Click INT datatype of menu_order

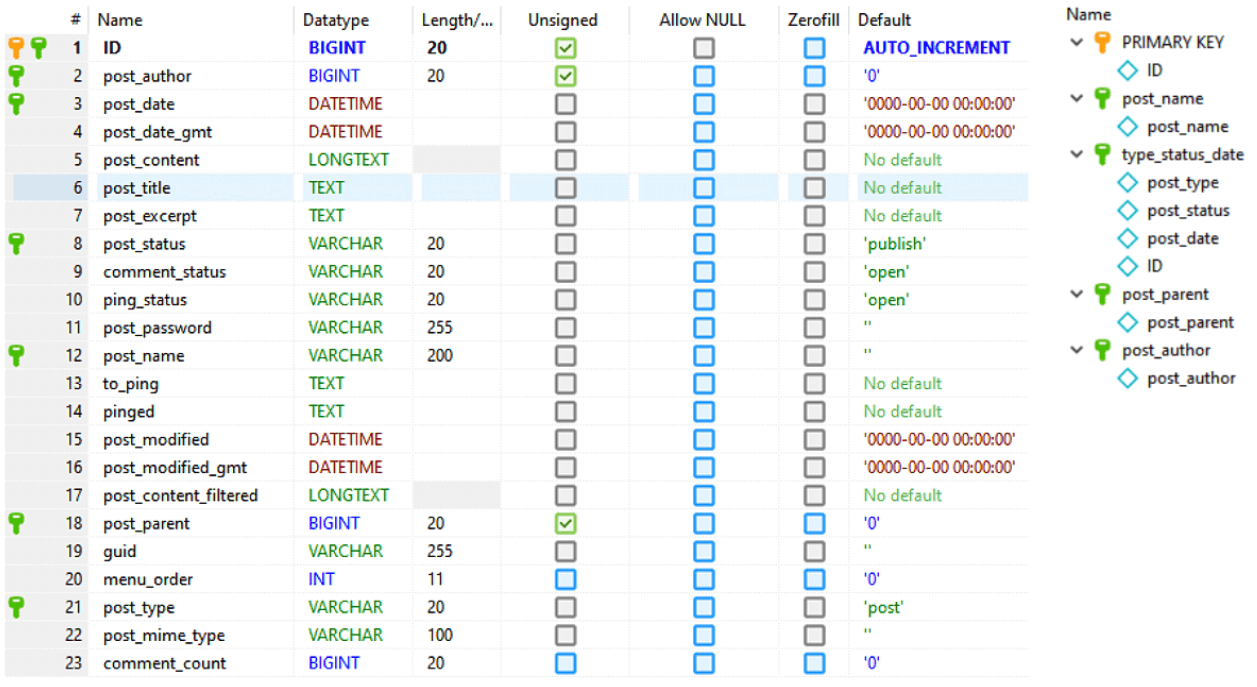[321, 579]
